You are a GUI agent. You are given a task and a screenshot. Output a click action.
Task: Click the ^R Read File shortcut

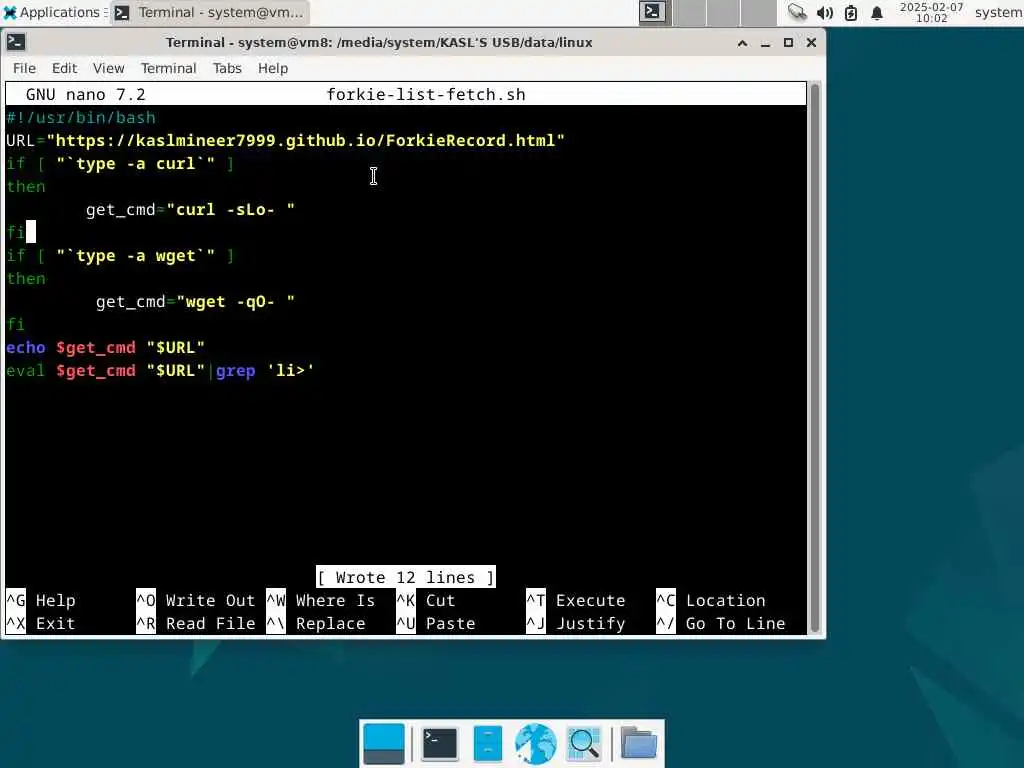195,623
